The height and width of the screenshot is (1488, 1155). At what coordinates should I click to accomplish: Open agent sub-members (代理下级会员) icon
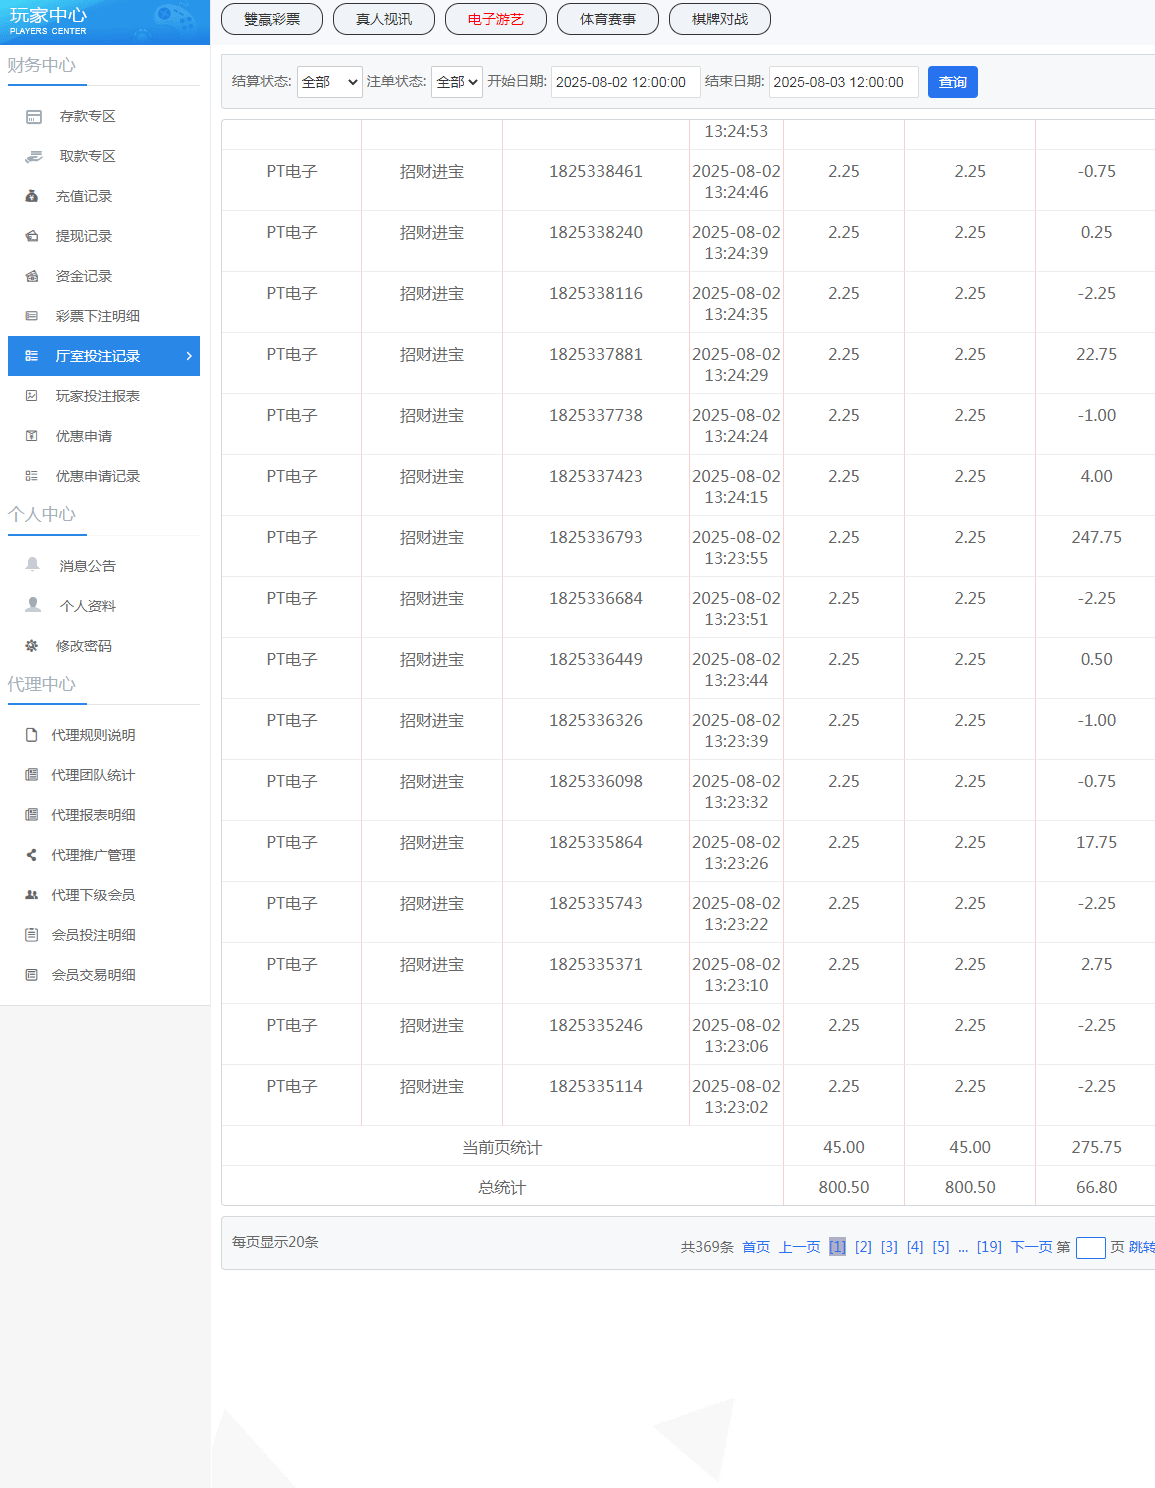pyautogui.click(x=31, y=895)
